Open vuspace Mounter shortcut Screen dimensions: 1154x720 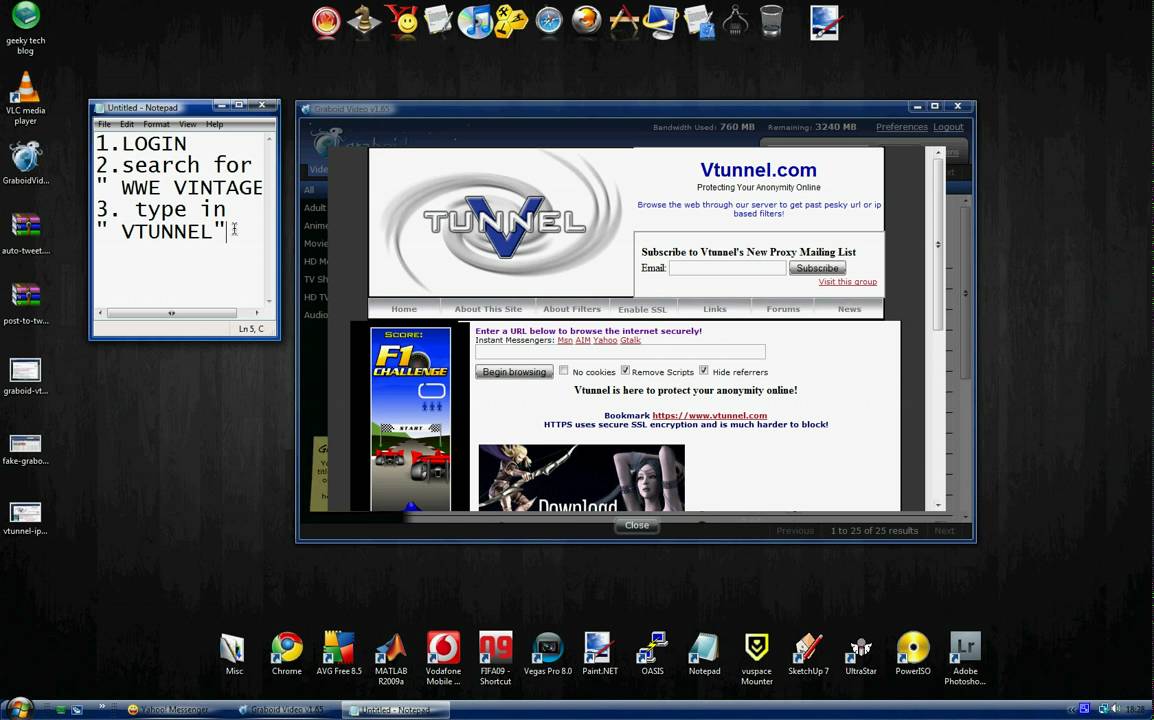click(757, 658)
